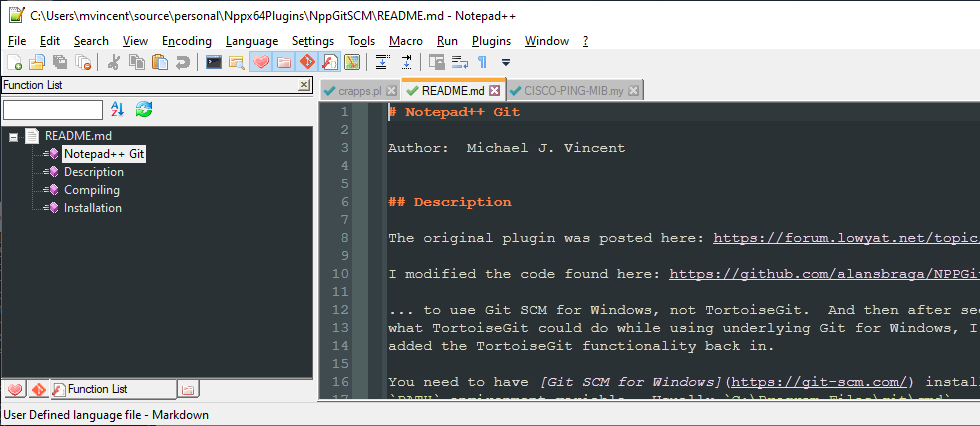This screenshot has width=980, height=426.
Task: Click the toolbar icon with downward arrow between lines
Action: tap(382, 62)
